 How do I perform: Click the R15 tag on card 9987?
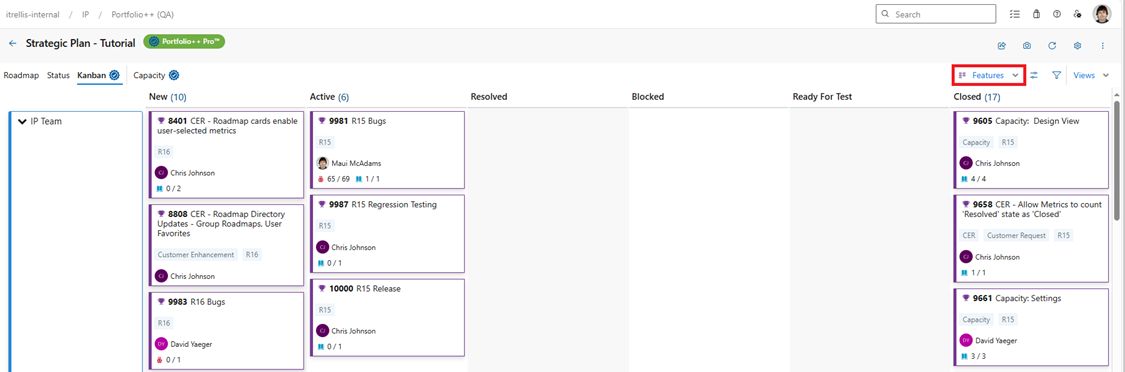pos(325,225)
